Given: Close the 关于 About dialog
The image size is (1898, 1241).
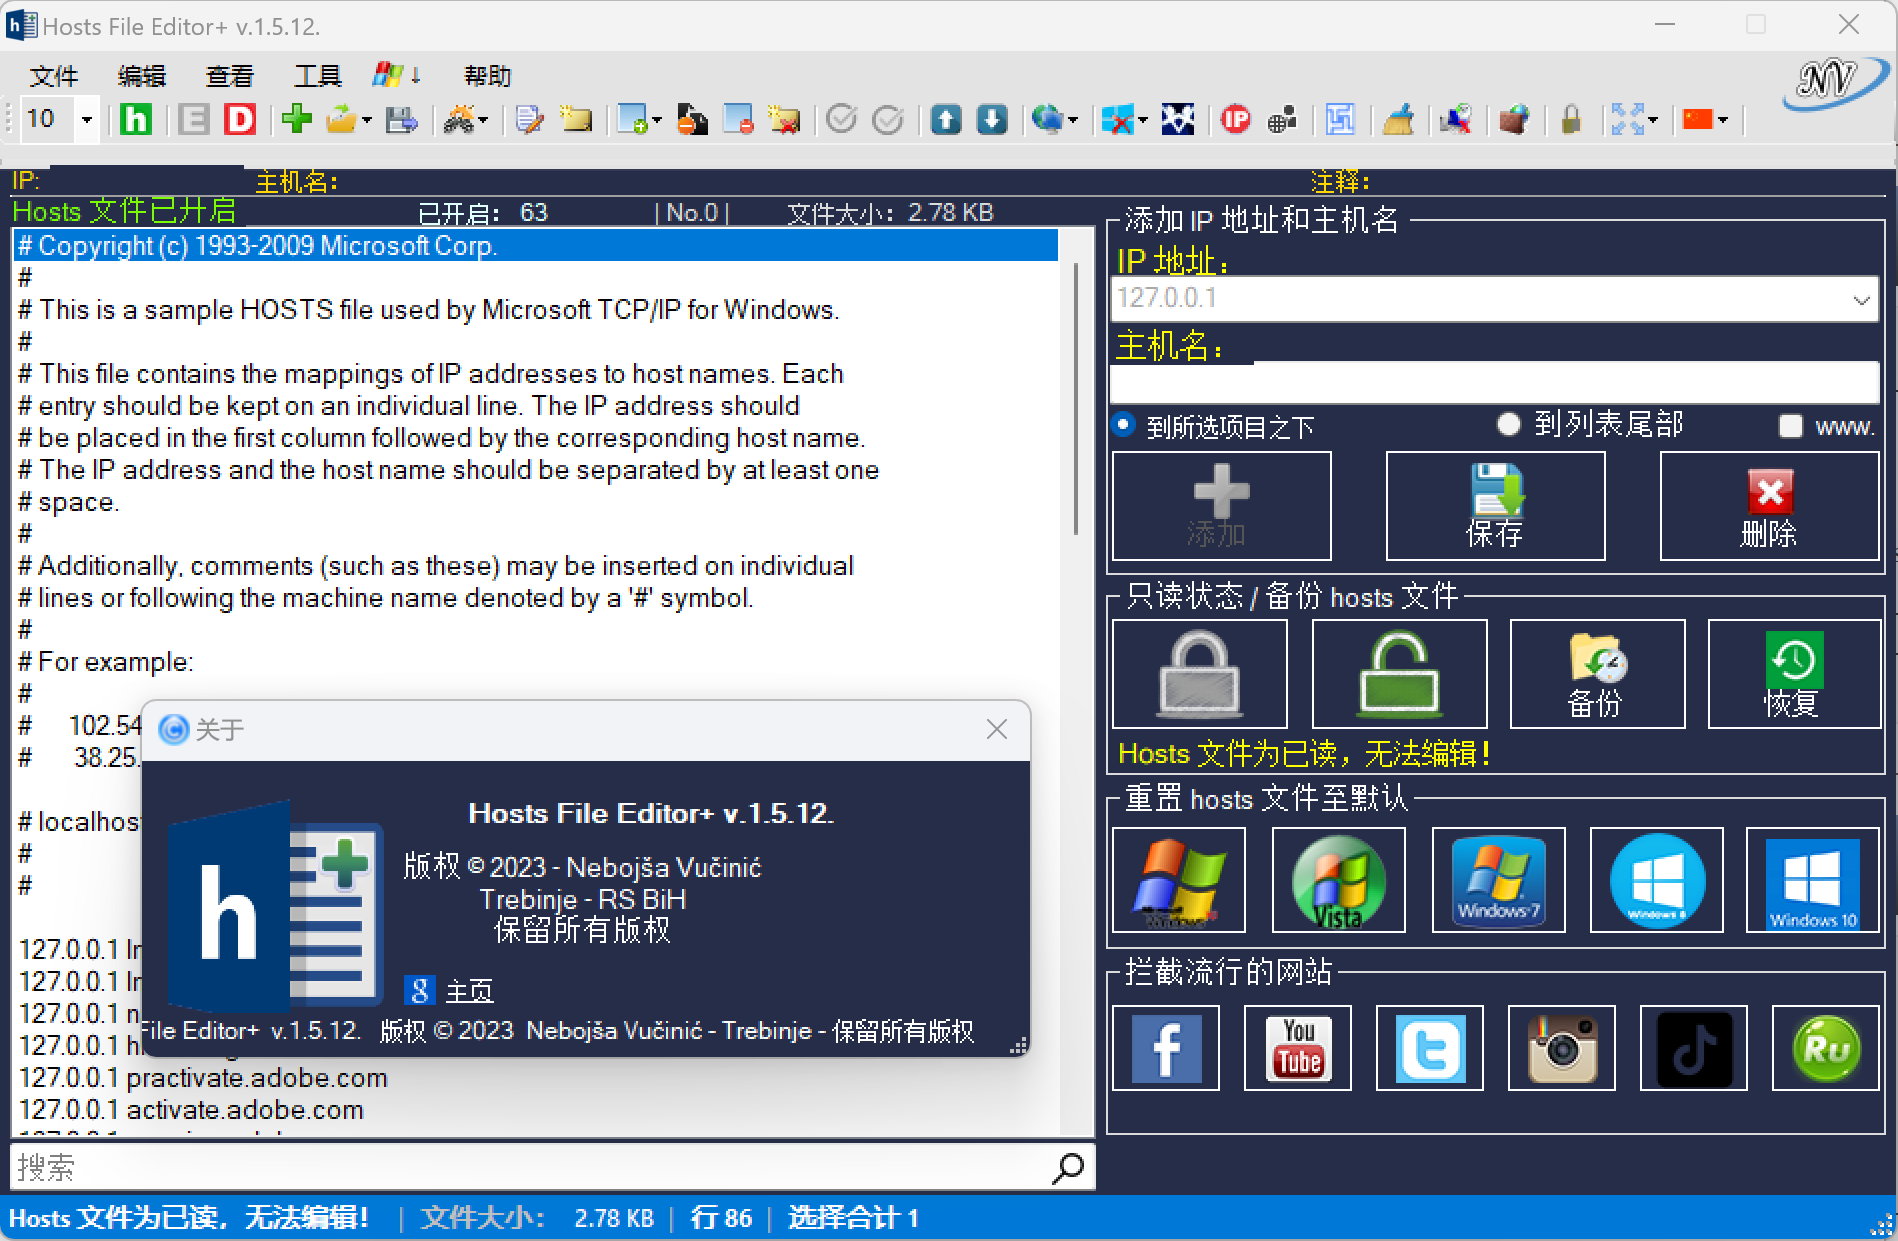Looking at the screenshot, I should (997, 730).
